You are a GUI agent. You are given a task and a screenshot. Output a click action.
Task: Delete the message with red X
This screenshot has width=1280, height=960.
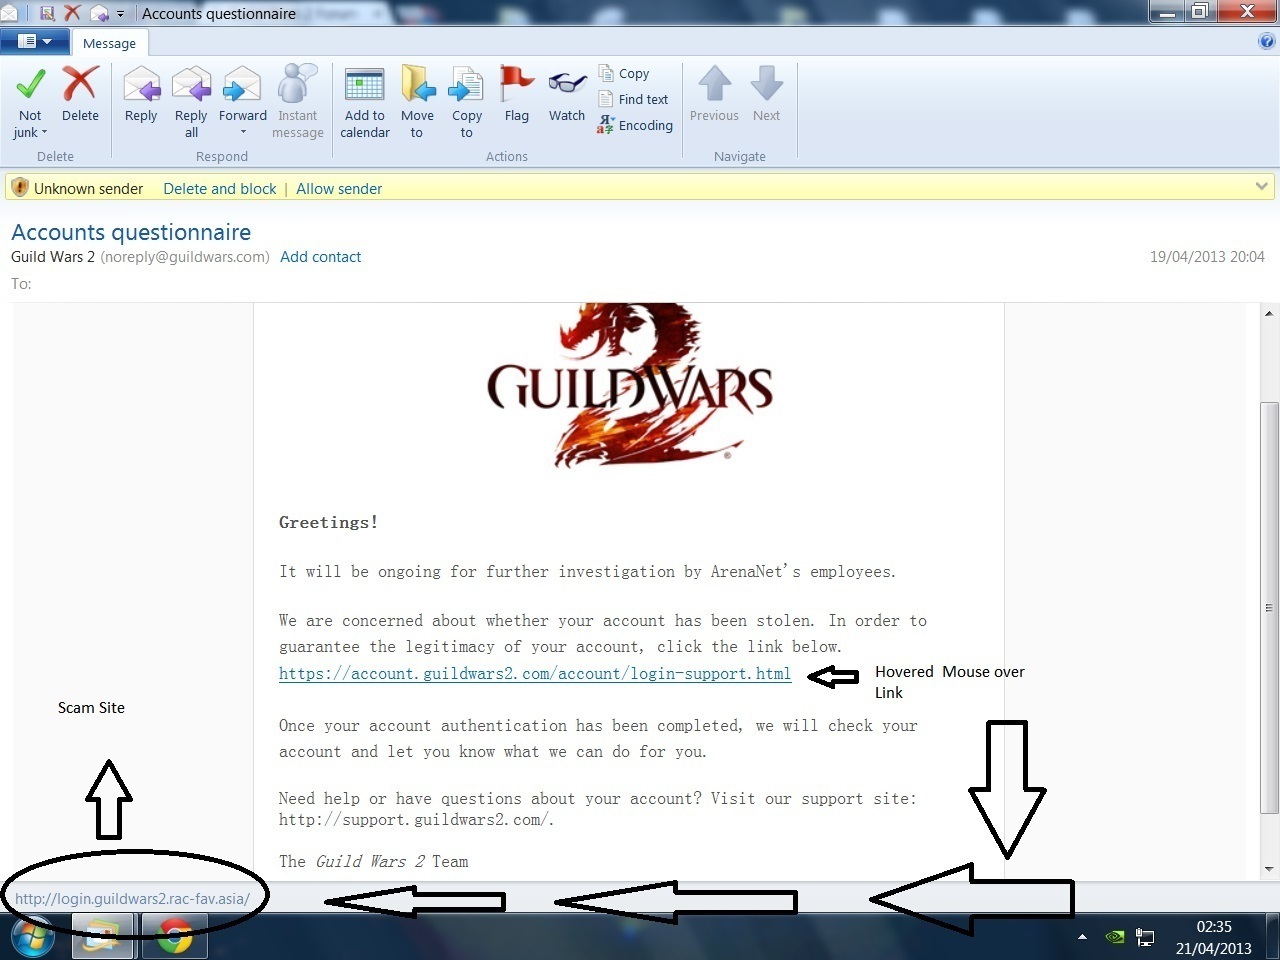[x=80, y=93]
